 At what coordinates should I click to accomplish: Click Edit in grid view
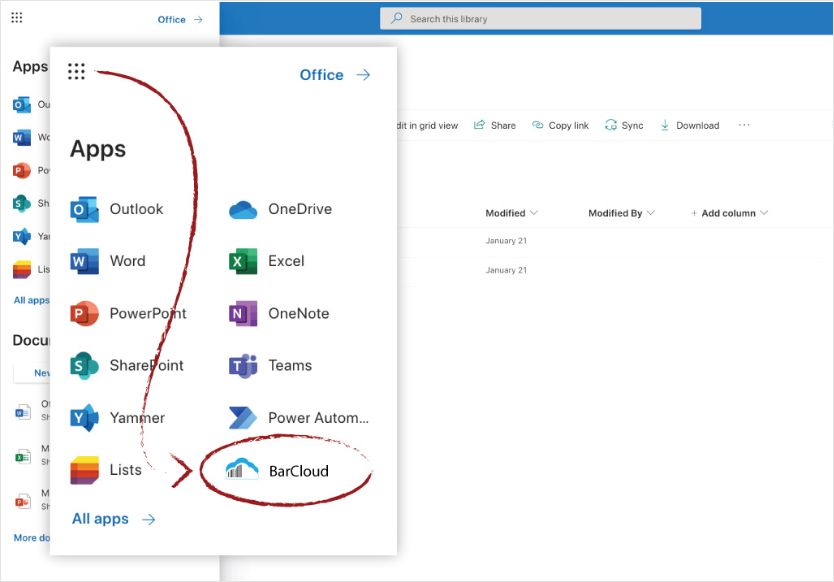coord(427,126)
